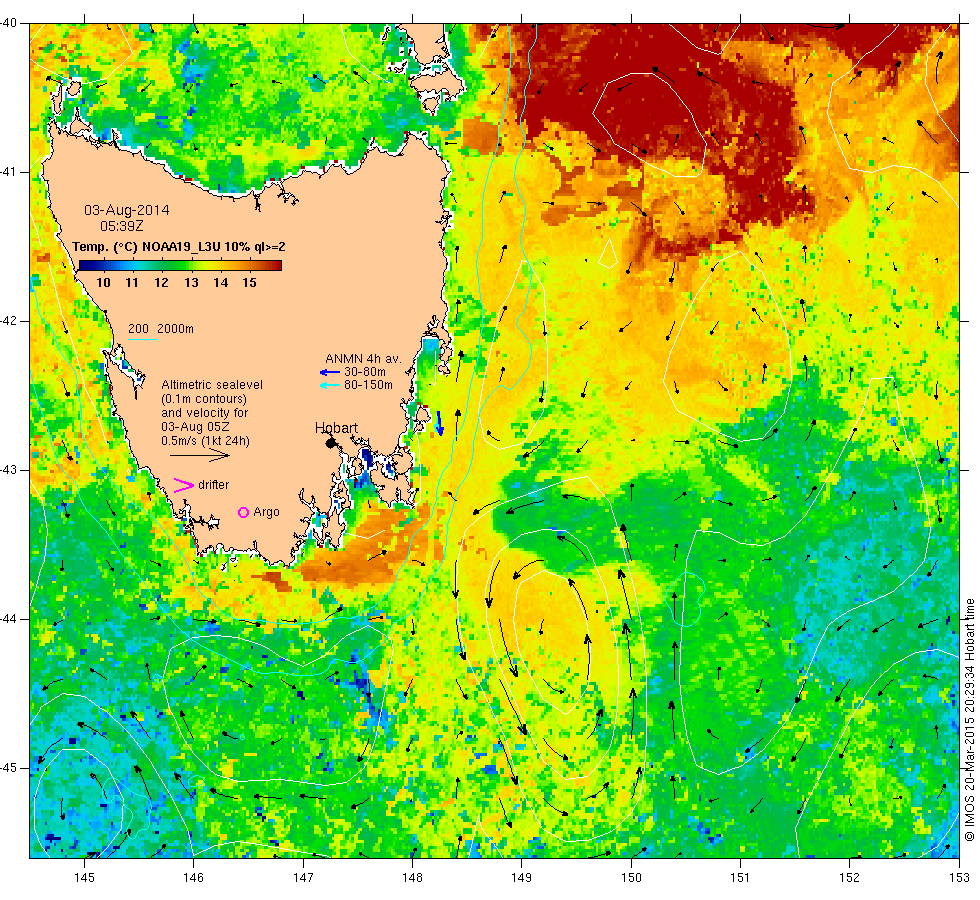
Task: Click the color scale value 10
Action: tap(103, 282)
